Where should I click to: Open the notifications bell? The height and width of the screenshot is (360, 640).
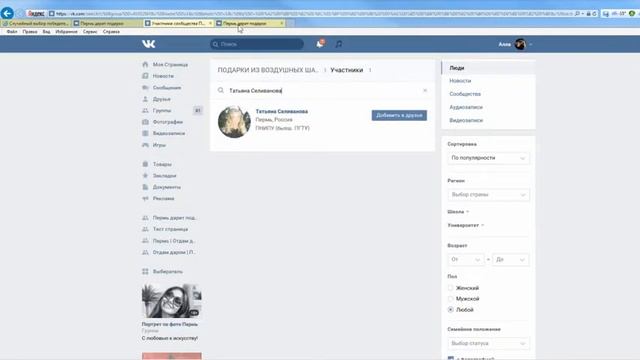[x=320, y=44]
